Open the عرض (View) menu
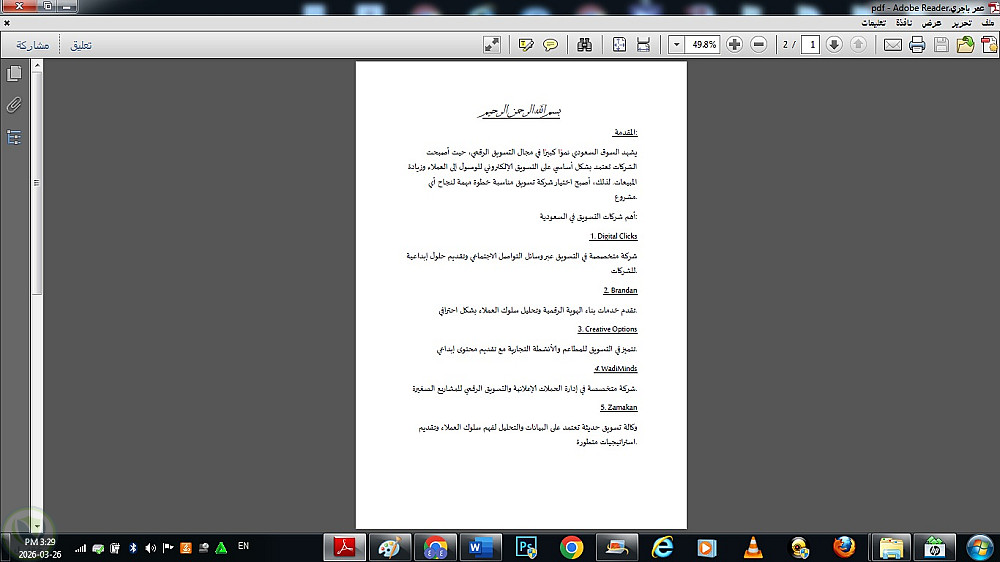 pyautogui.click(x=932, y=23)
